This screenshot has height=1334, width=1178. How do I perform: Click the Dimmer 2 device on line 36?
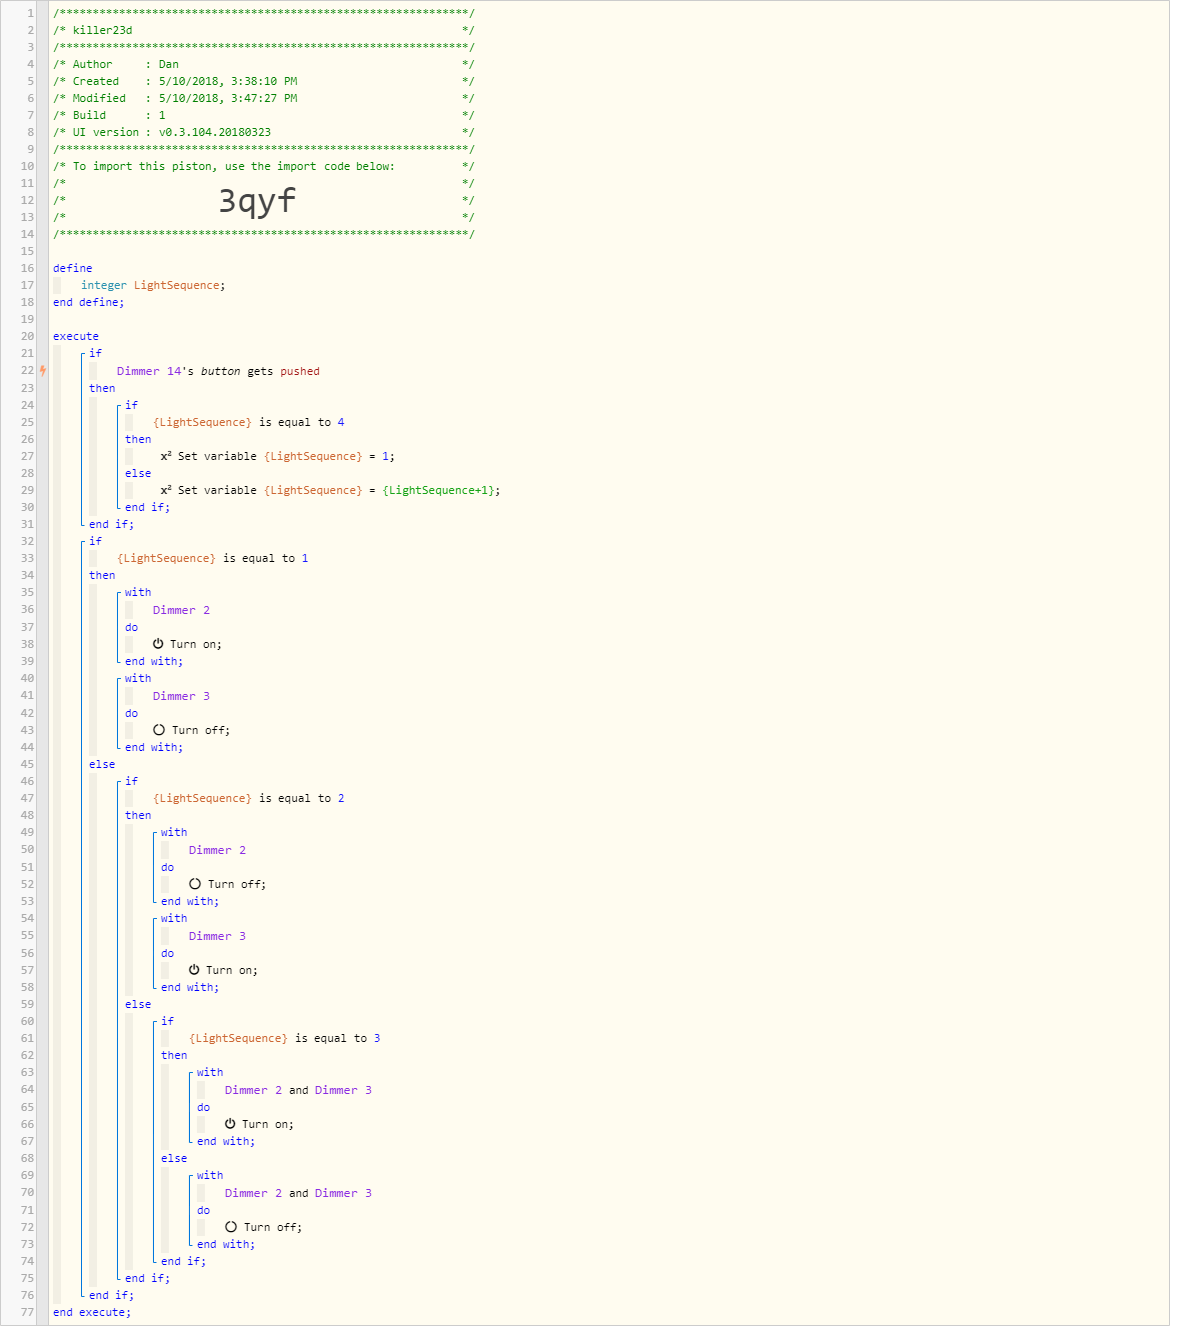tap(181, 610)
